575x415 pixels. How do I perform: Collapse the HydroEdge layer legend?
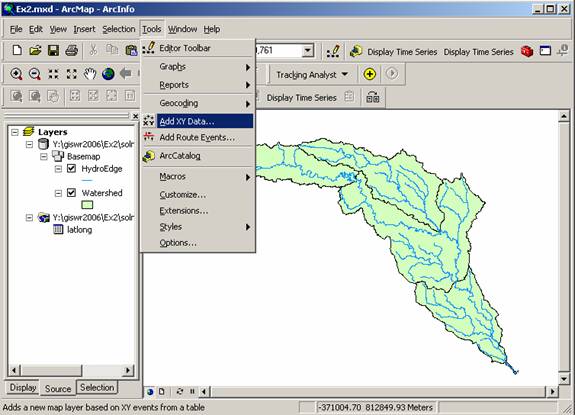click(x=58, y=169)
